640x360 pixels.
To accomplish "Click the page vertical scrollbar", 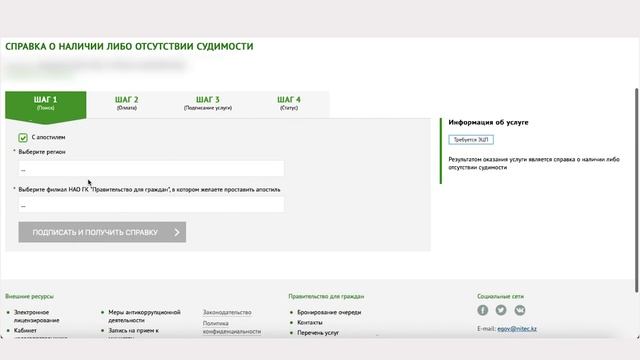I will [636, 190].
